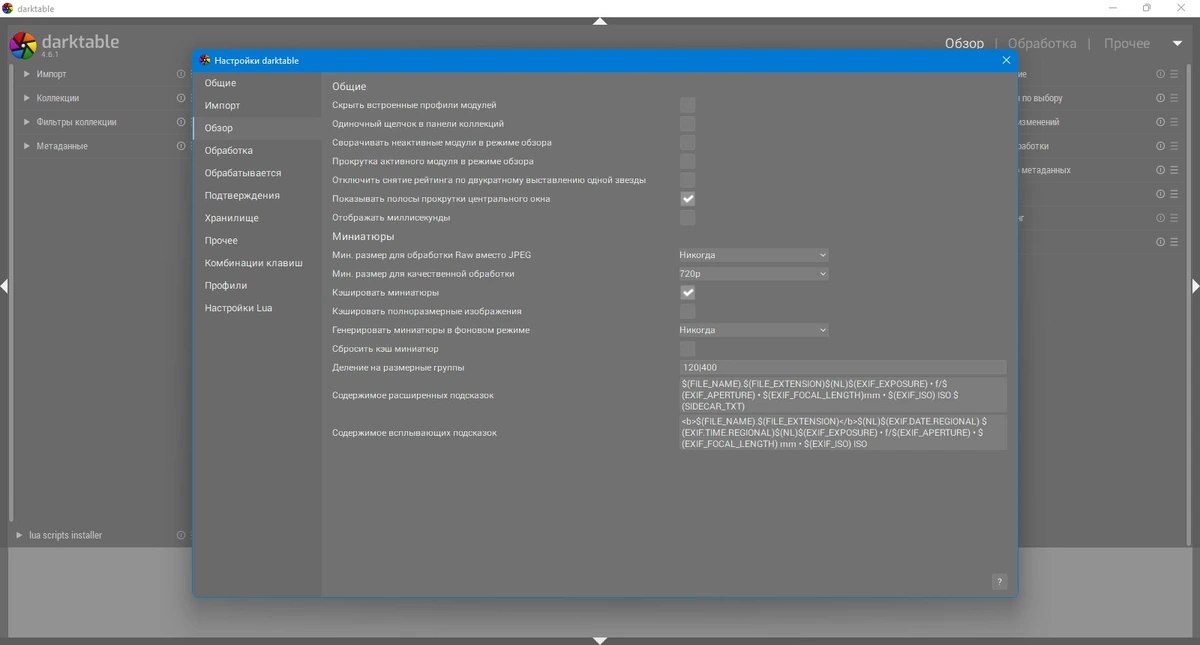Screen dimensions: 1200x645
Task: Open presets menu for 'метаданных' module
Action: 1174,170
